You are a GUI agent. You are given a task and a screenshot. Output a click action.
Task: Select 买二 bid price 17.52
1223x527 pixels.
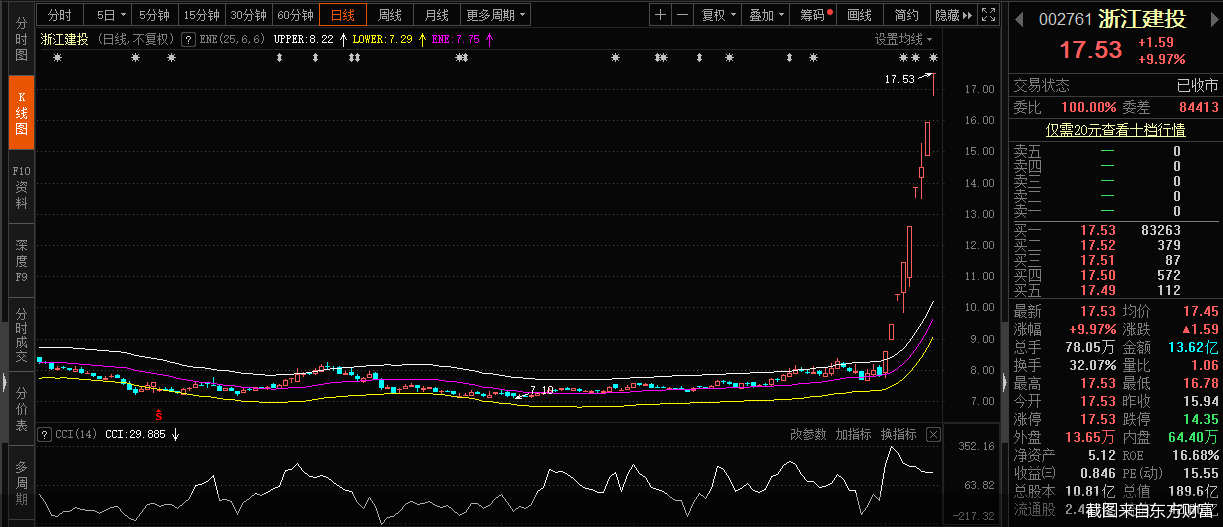tap(1098, 246)
